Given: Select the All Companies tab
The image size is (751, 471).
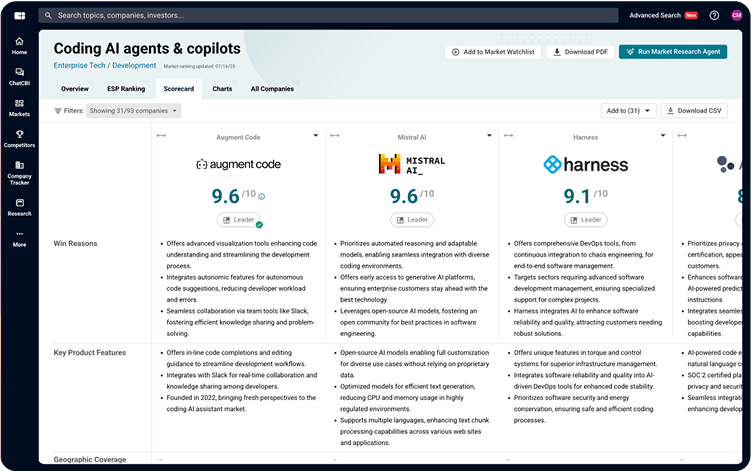Looking at the screenshot, I should 272,89.
